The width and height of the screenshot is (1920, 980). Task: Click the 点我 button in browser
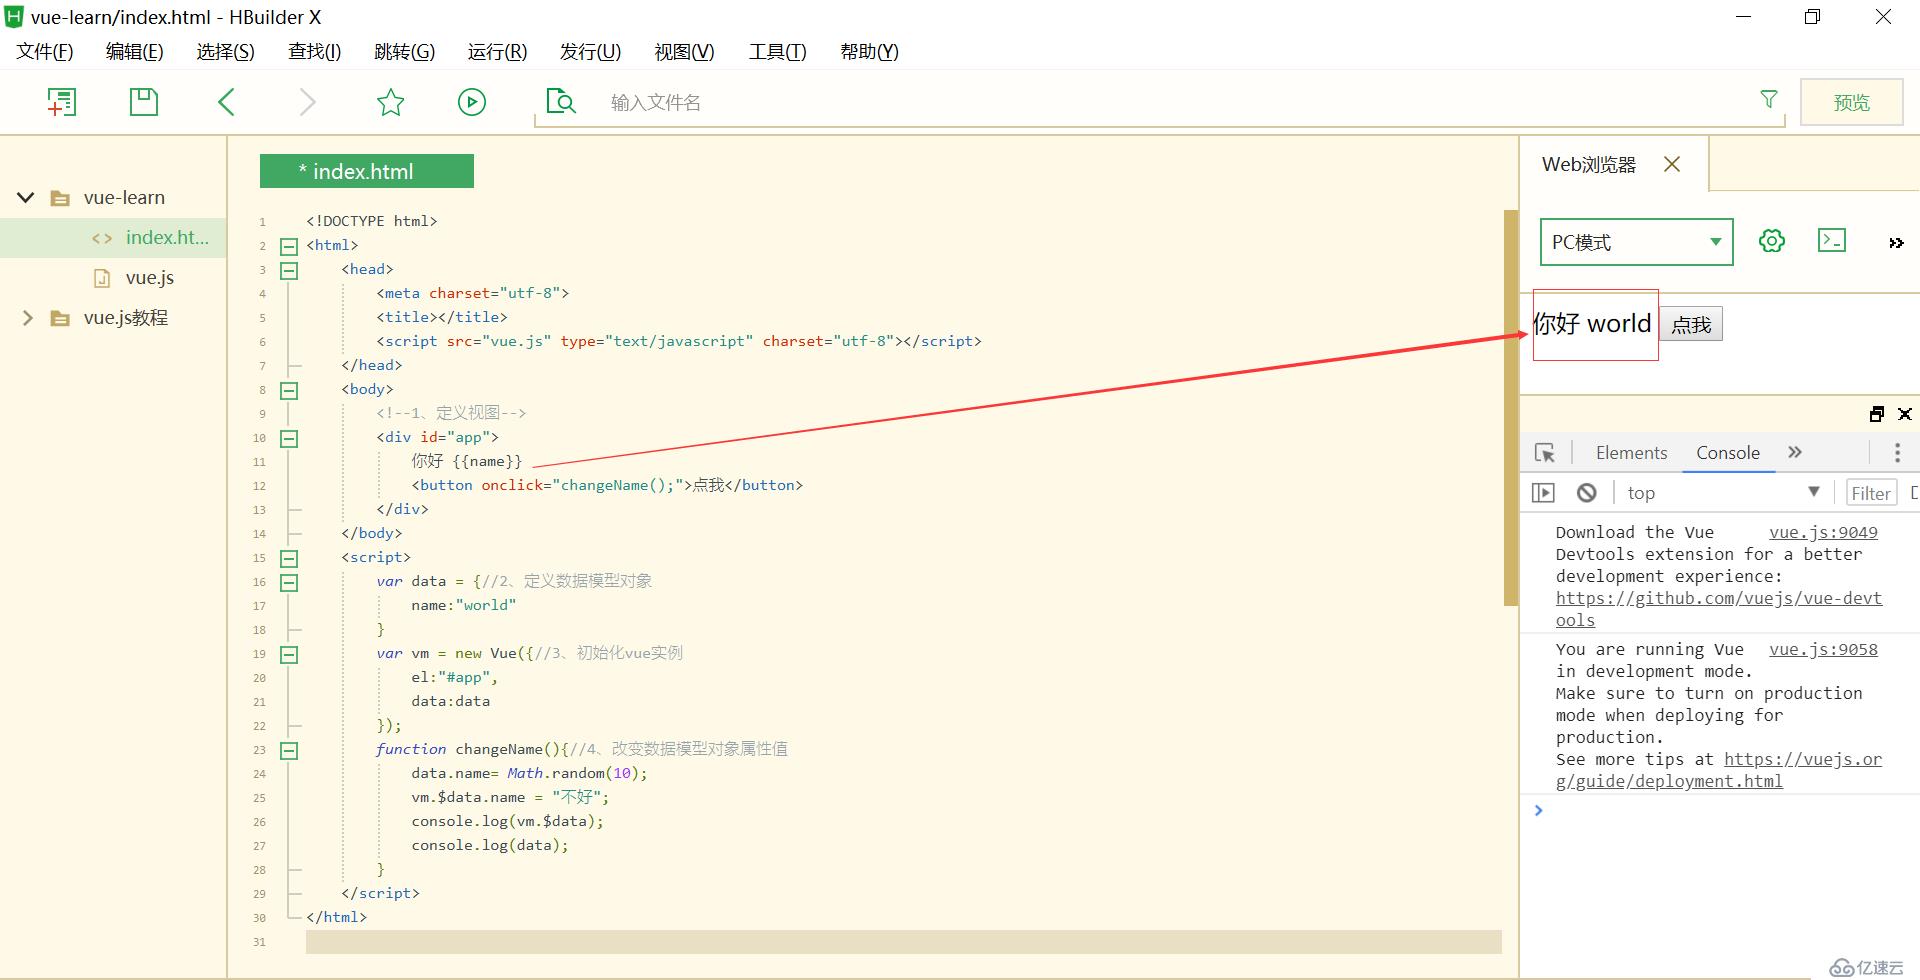pyautogui.click(x=1692, y=325)
